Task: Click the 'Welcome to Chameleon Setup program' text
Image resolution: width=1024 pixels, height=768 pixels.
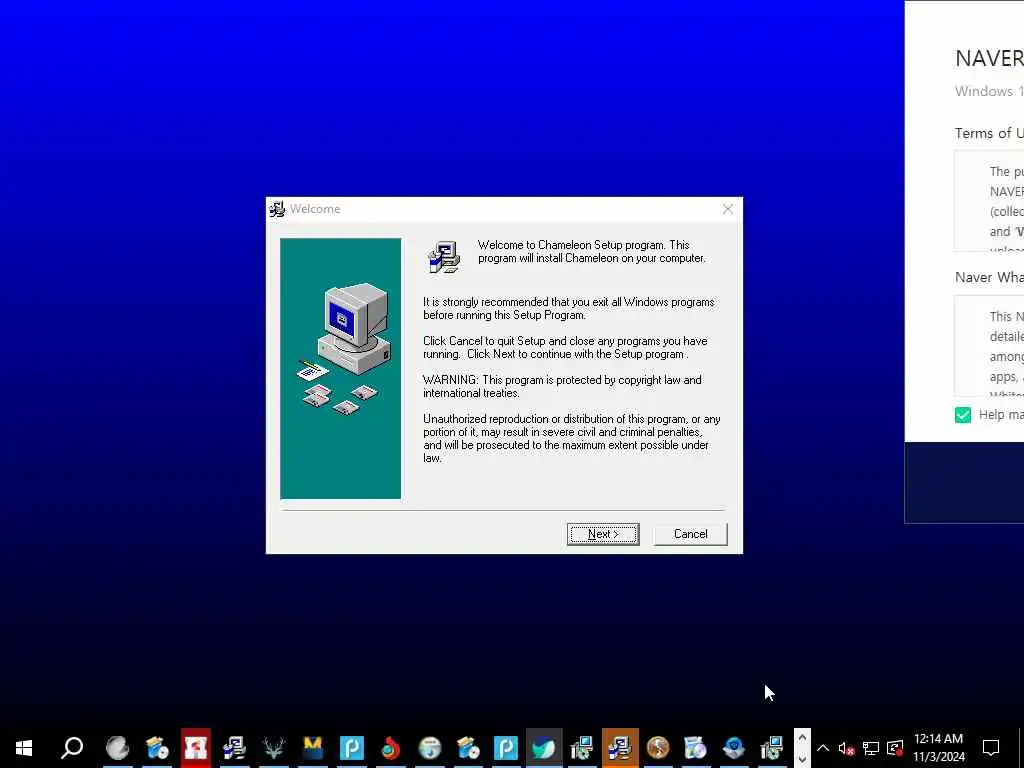Action: [x=592, y=251]
